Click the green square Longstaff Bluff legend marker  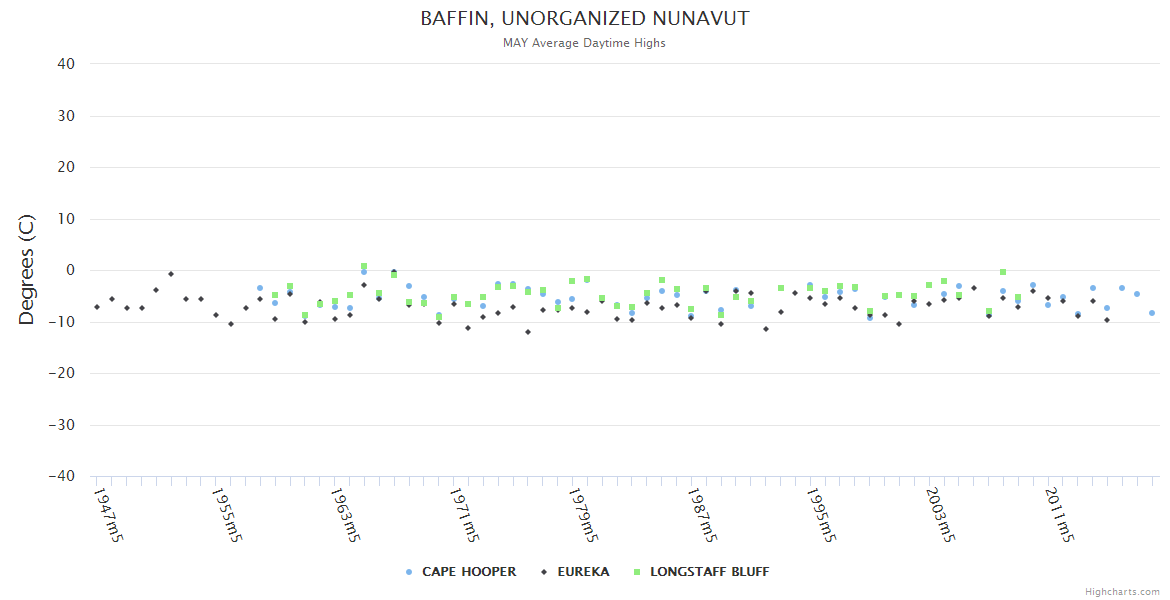tap(637, 572)
